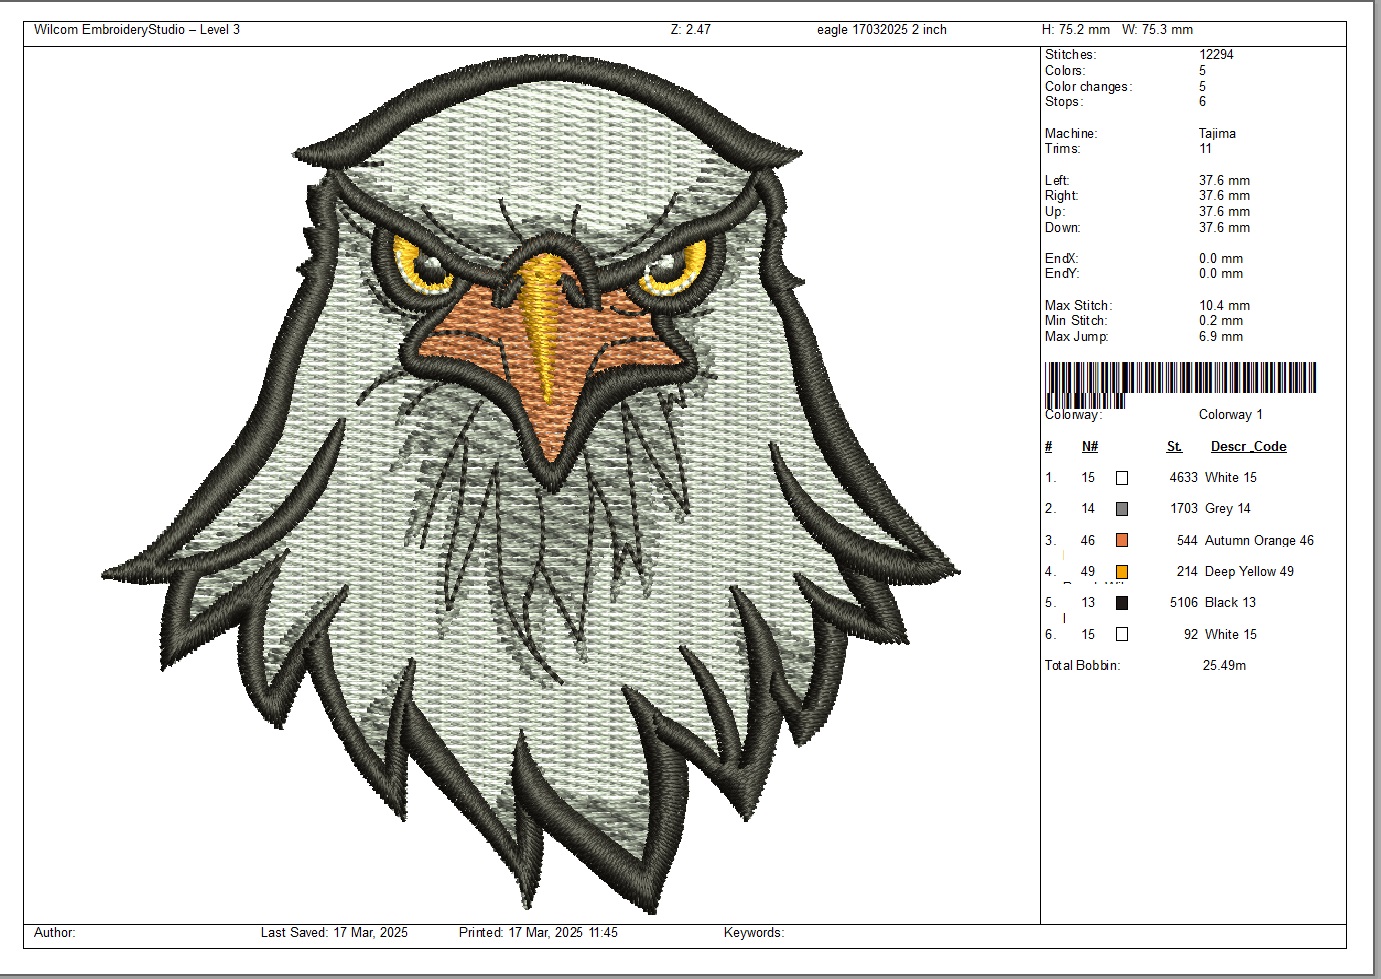This screenshot has width=1381, height=979.
Task: Click the barcode above the Colorway label
Action: coord(1180,379)
